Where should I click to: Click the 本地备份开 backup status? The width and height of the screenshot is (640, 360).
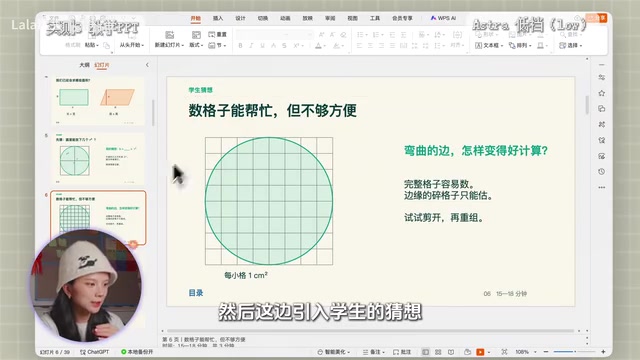pos(137,352)
